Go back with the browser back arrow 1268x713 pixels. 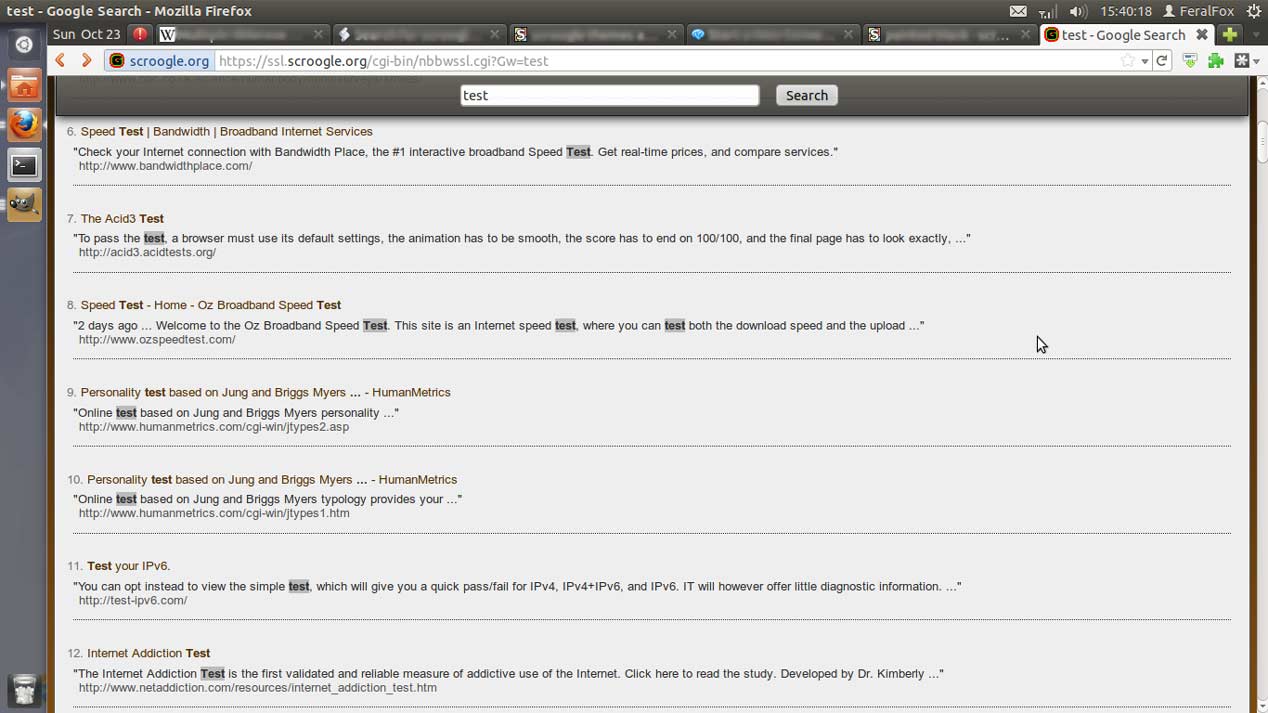61,61
